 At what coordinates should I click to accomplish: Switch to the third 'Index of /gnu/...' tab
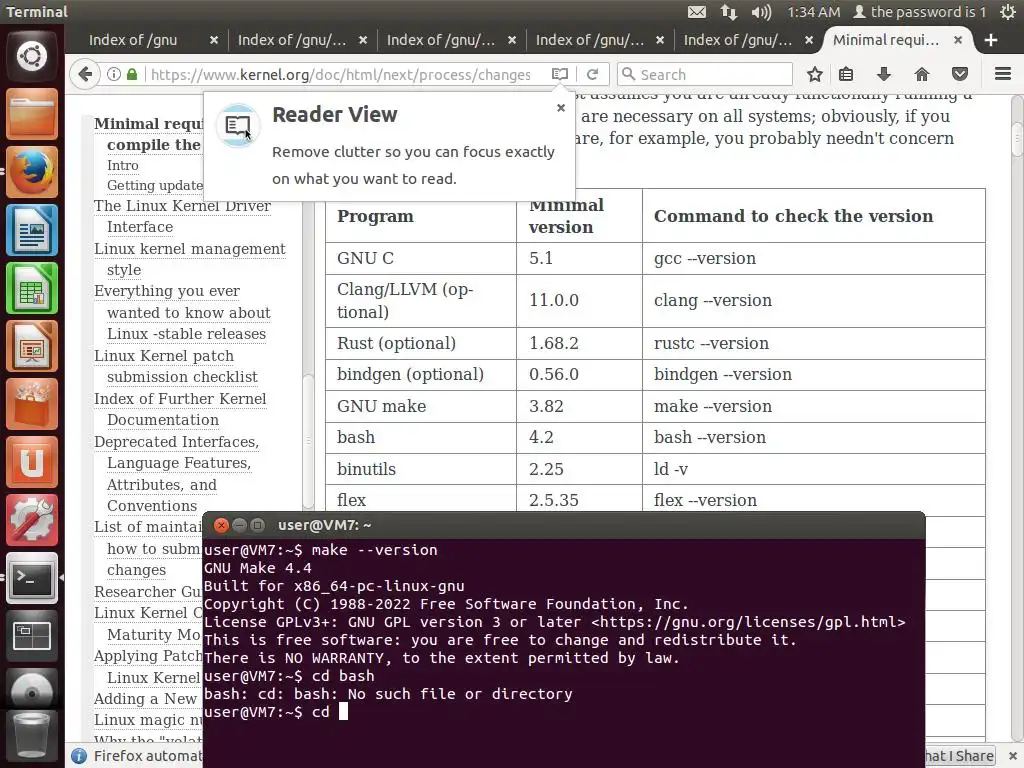(x=441, y=40)
